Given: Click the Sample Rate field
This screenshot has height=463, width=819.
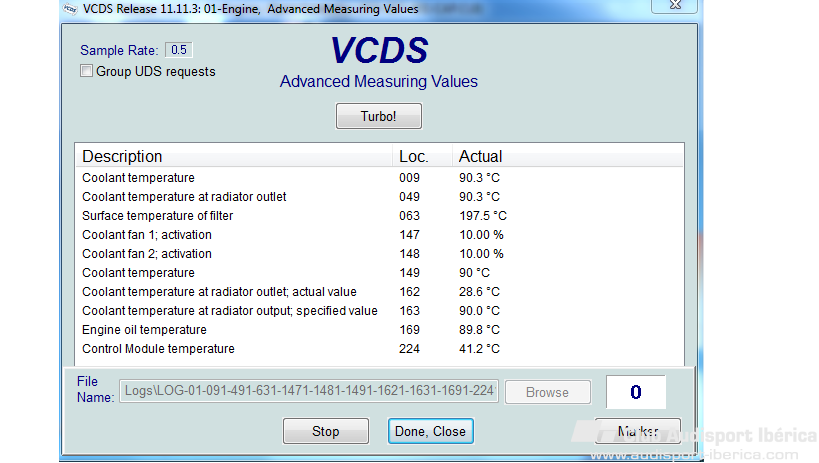Looking at the screenshot, I should 179,50.
